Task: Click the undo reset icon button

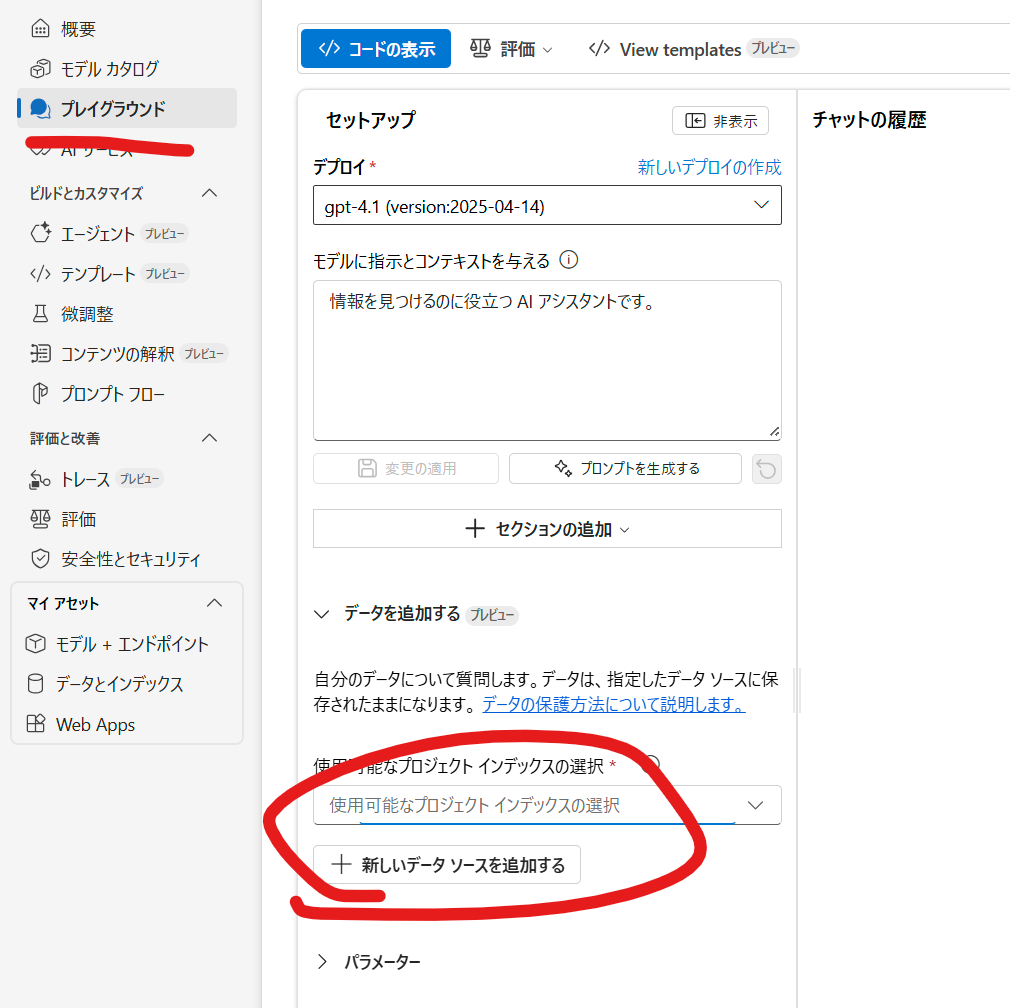Action: tap(767, 469)
